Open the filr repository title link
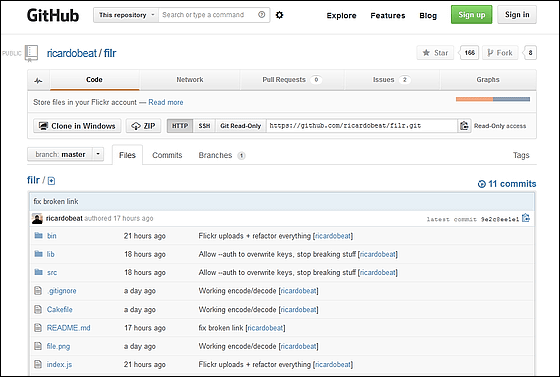The image size is (560, 377). [110, 53]
